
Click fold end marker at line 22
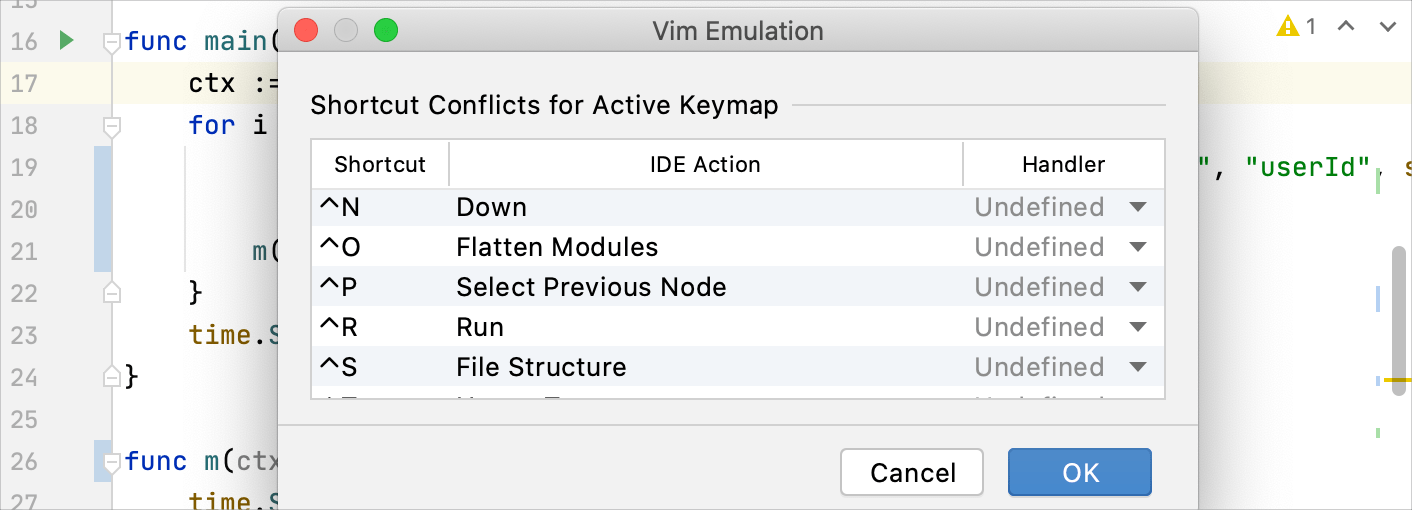pyautogui.click(x=112, y=292)
